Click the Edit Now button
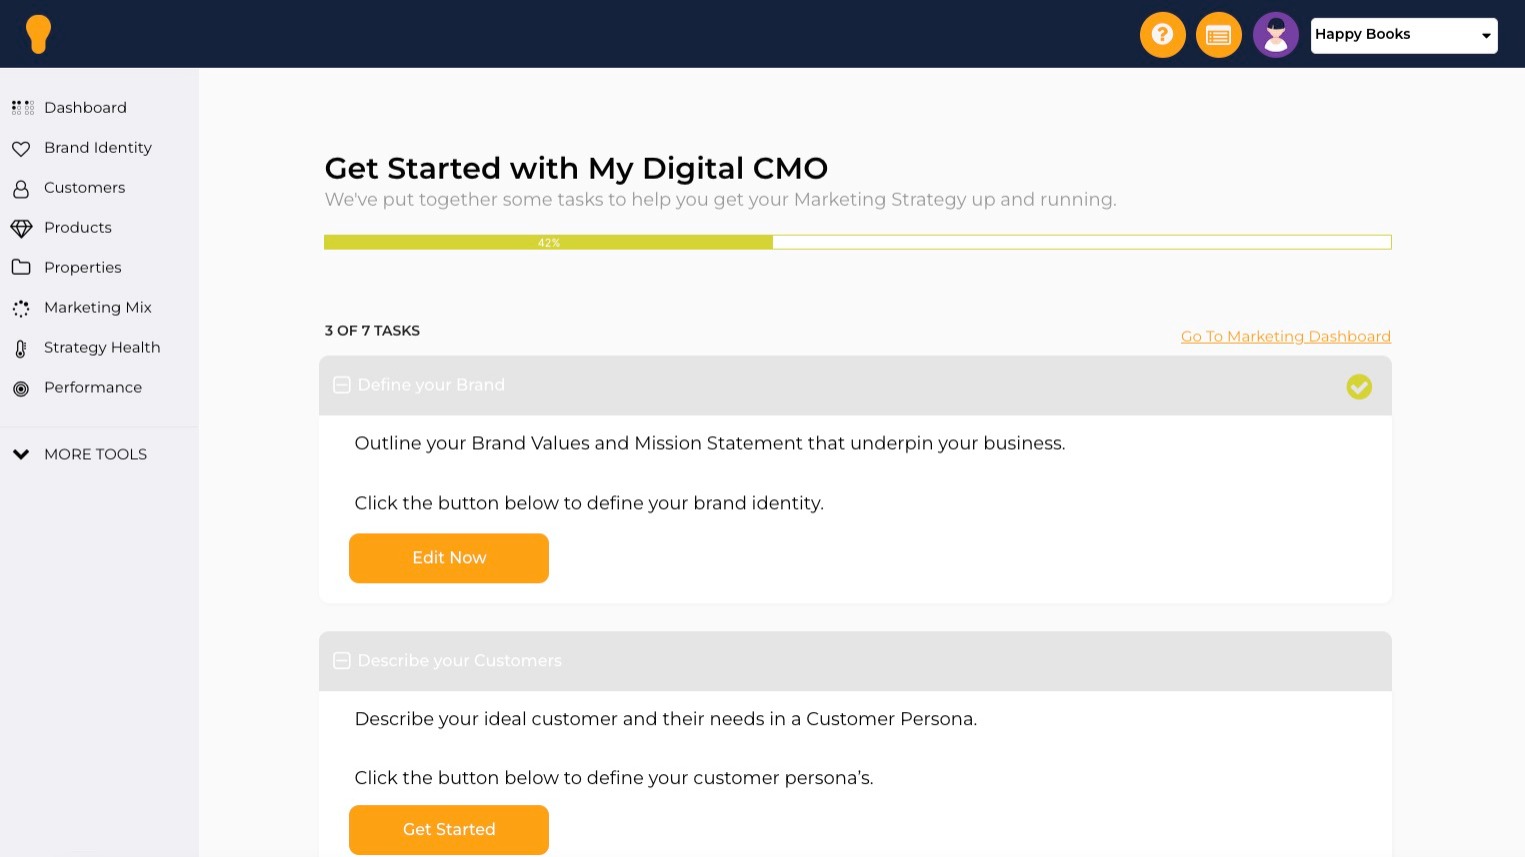This screenshot has width=1525, height=857. click(x=449, y=558)
